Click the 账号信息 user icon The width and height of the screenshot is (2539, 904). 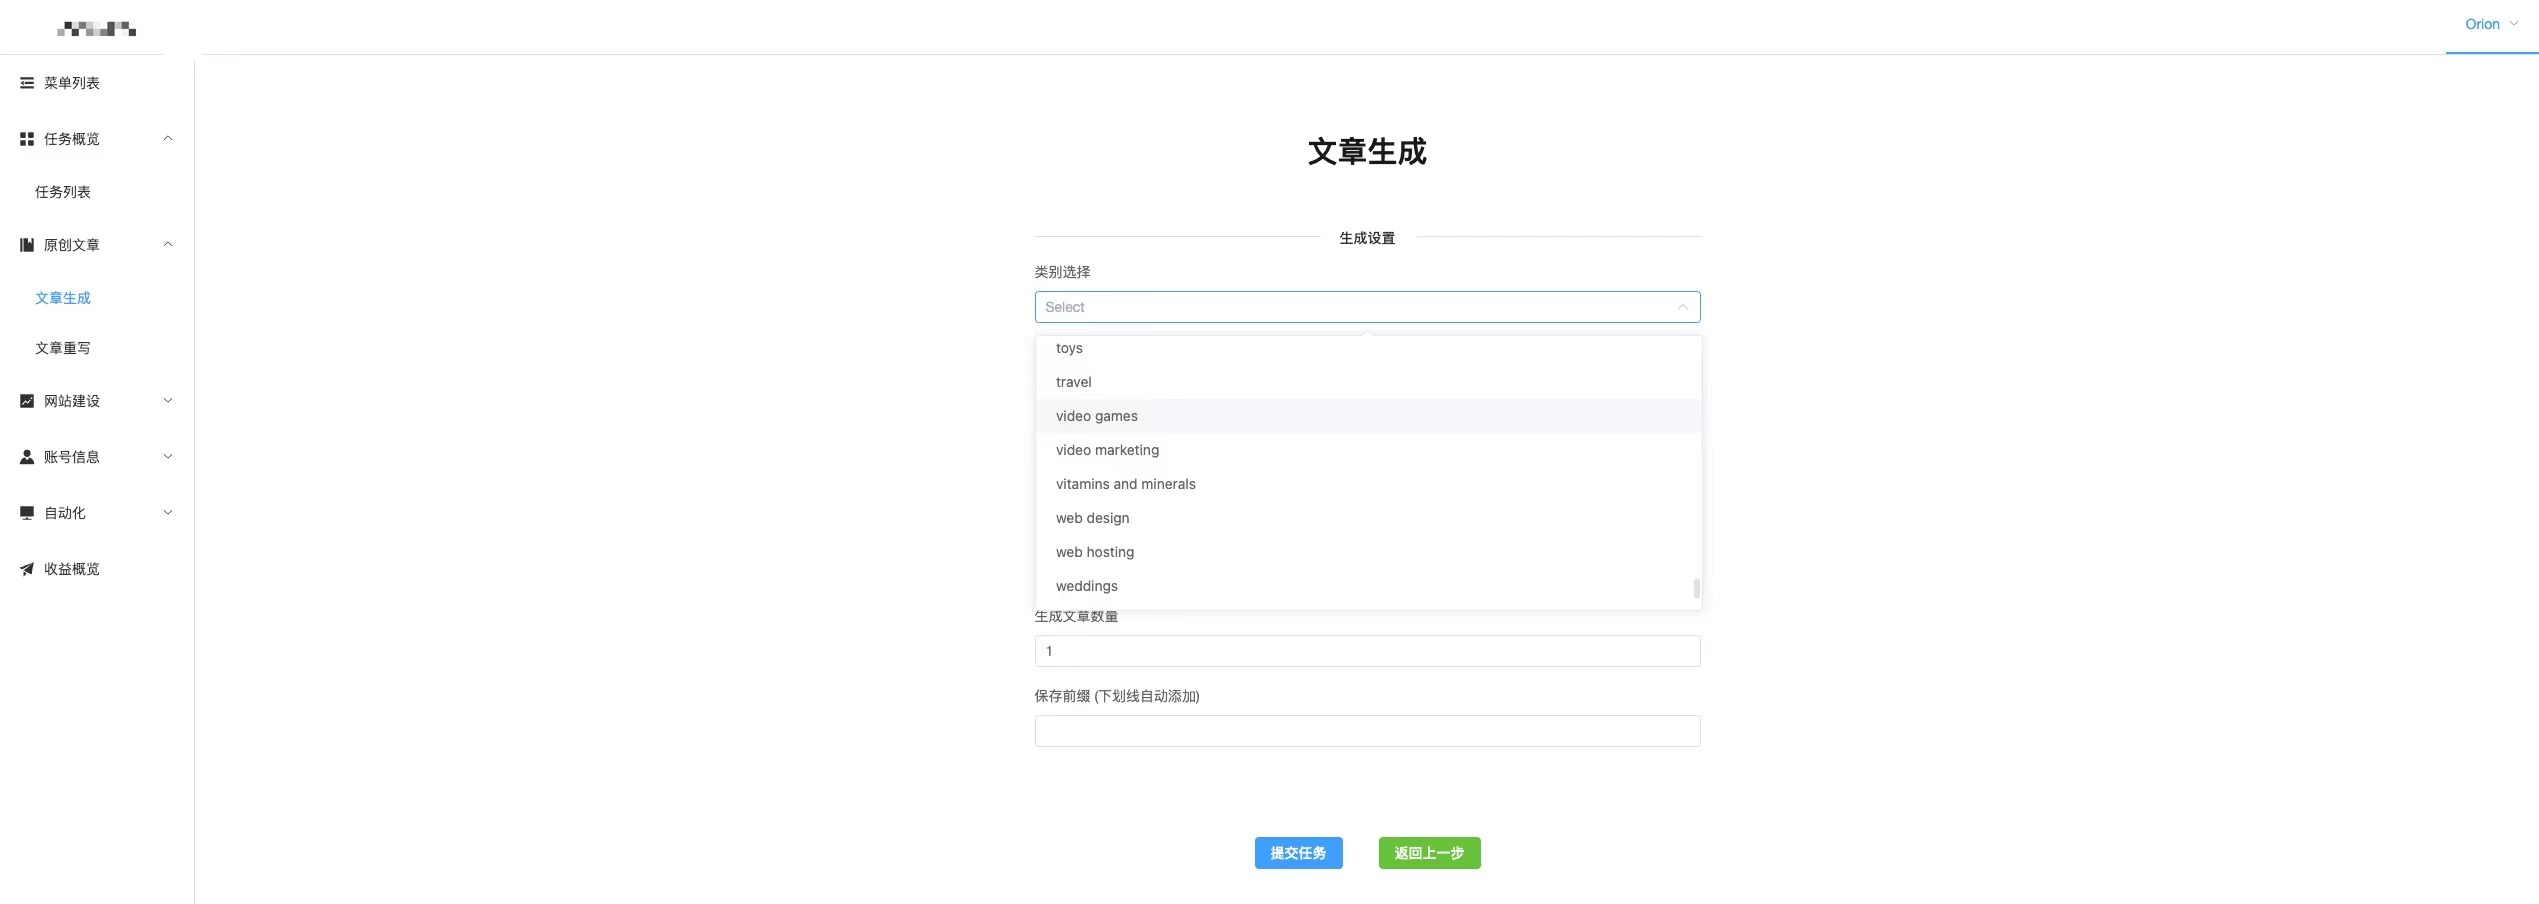click(27, 457)
